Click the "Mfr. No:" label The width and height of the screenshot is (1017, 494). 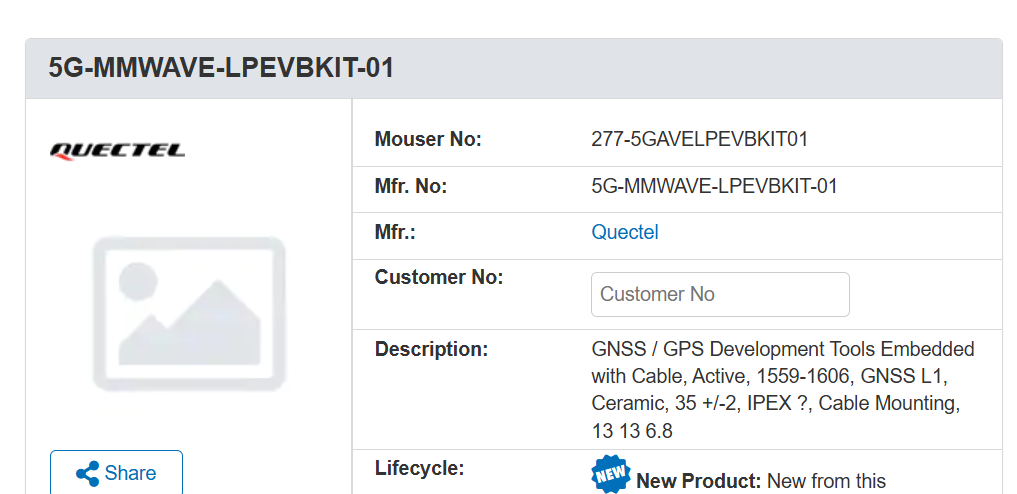[x=411, y=186]
